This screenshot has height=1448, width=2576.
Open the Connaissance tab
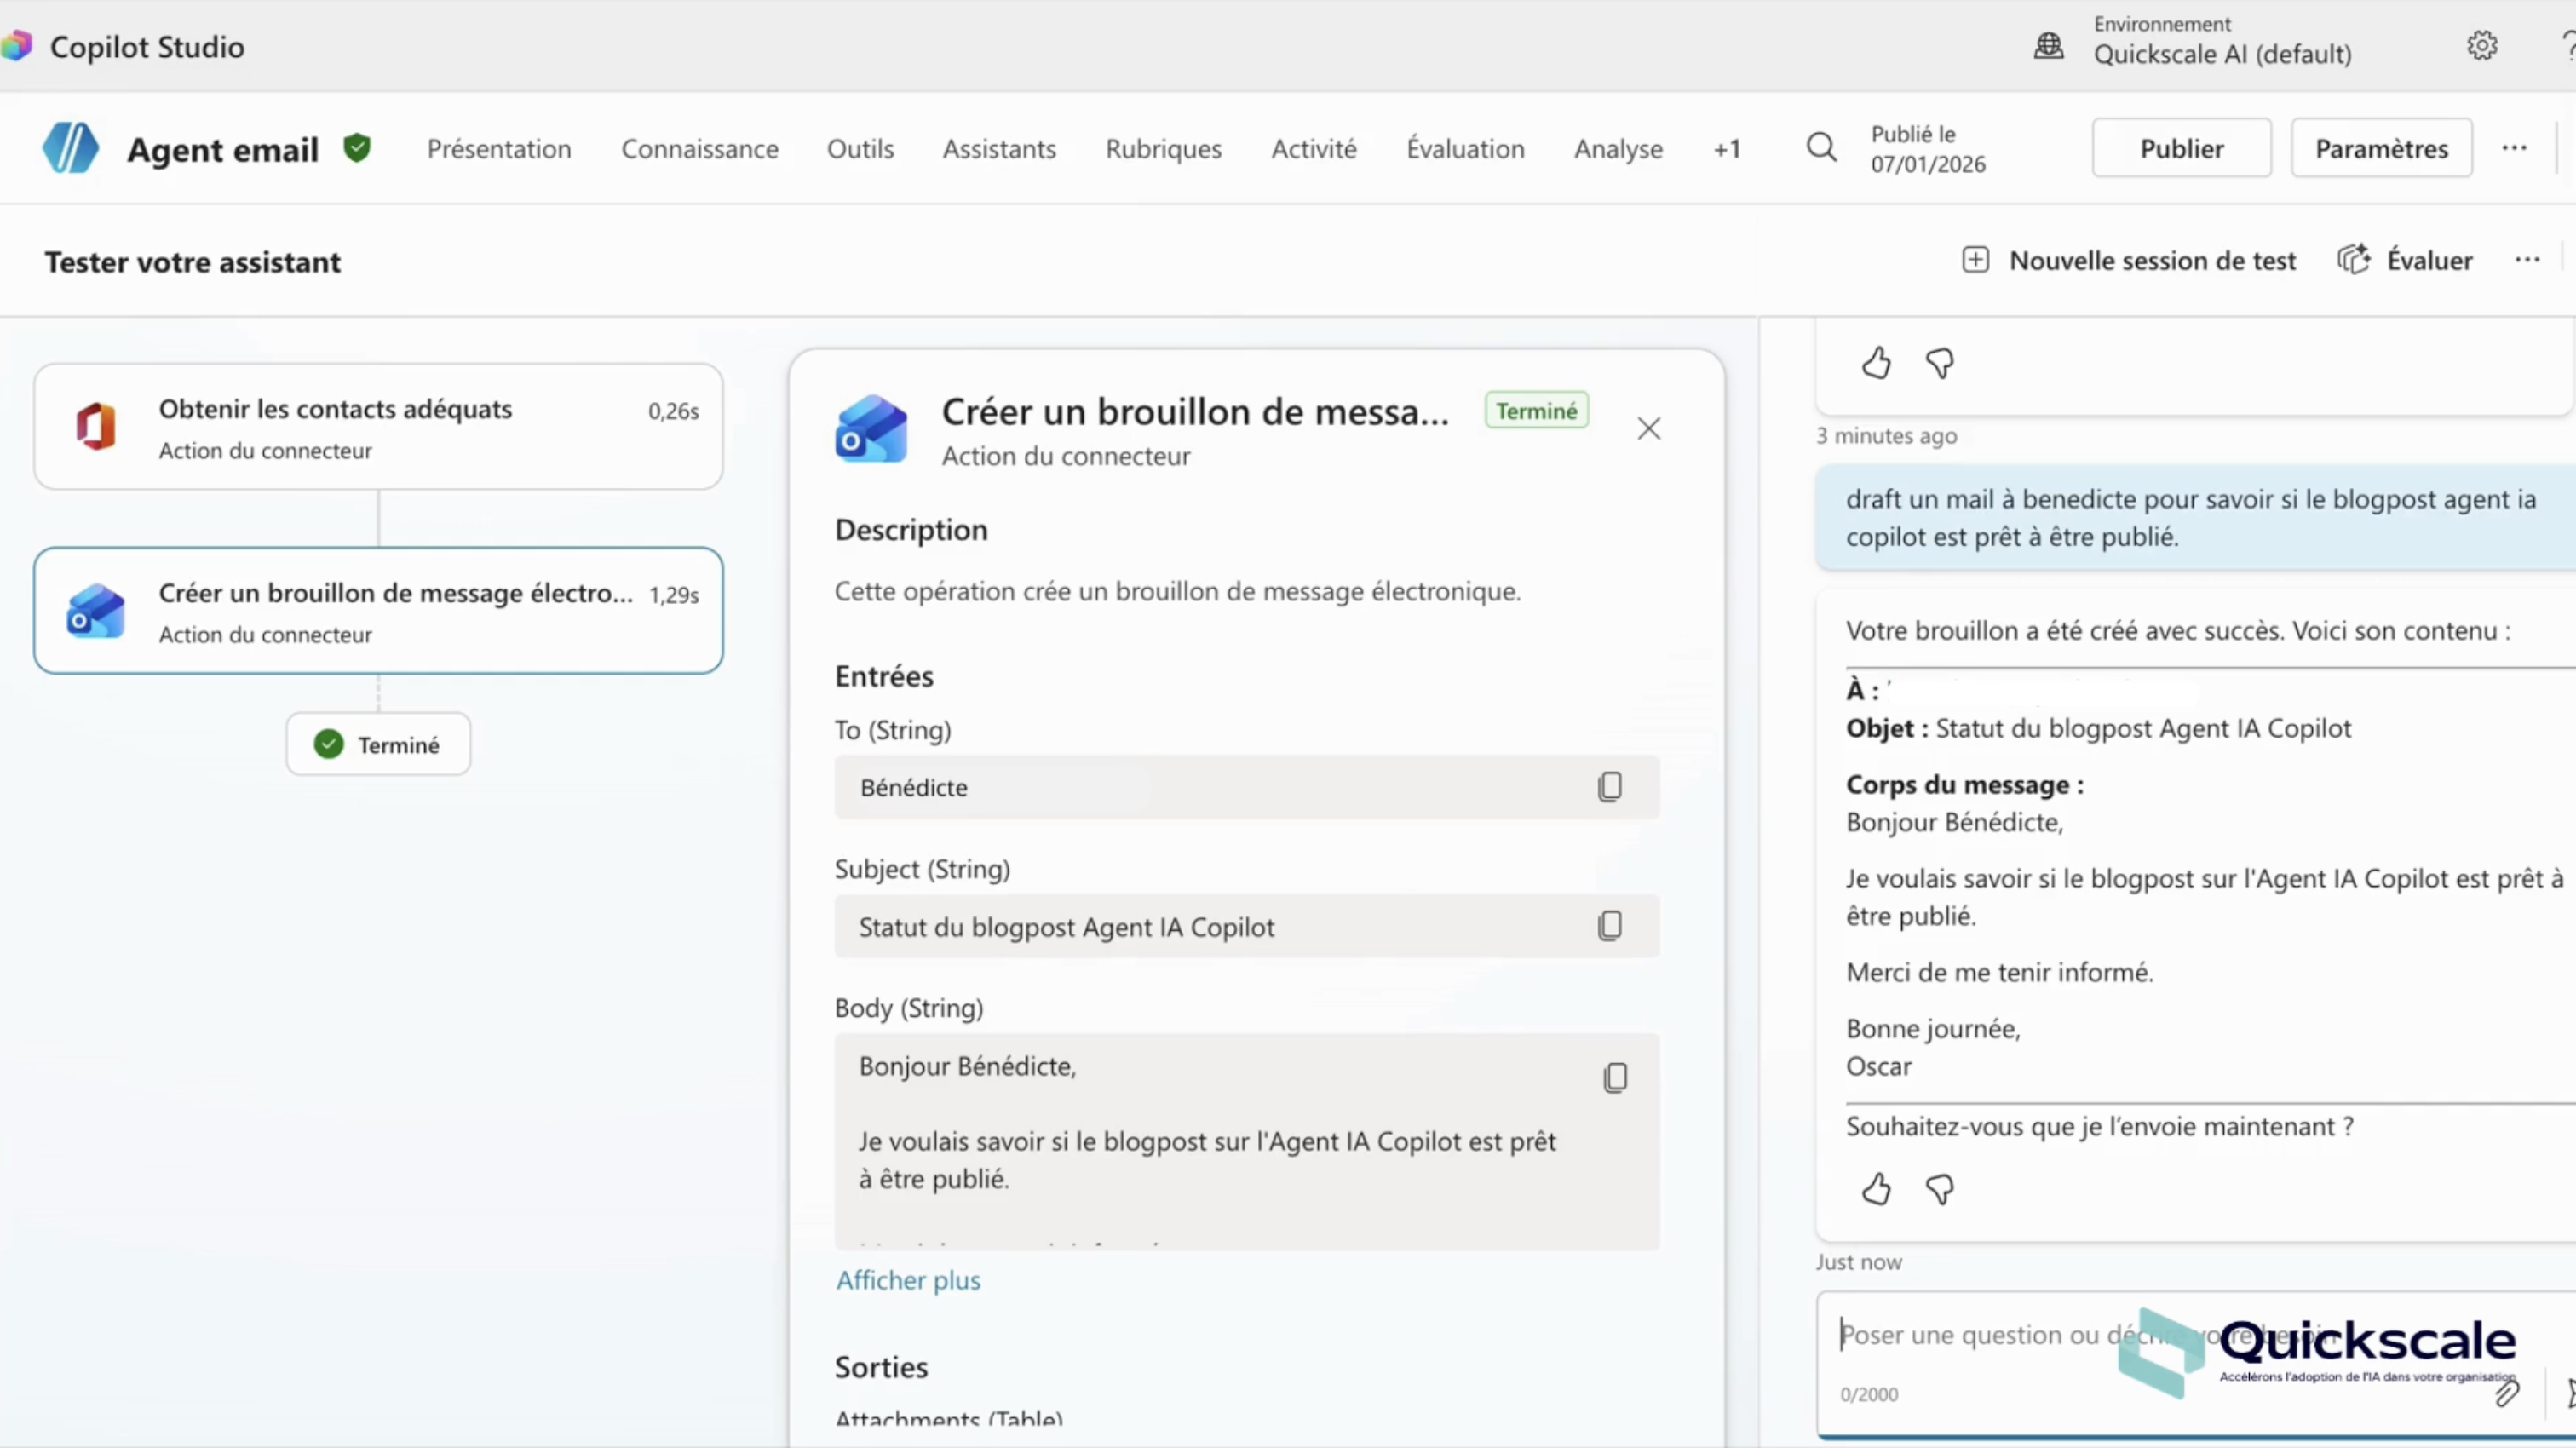(x=699, y=149)
